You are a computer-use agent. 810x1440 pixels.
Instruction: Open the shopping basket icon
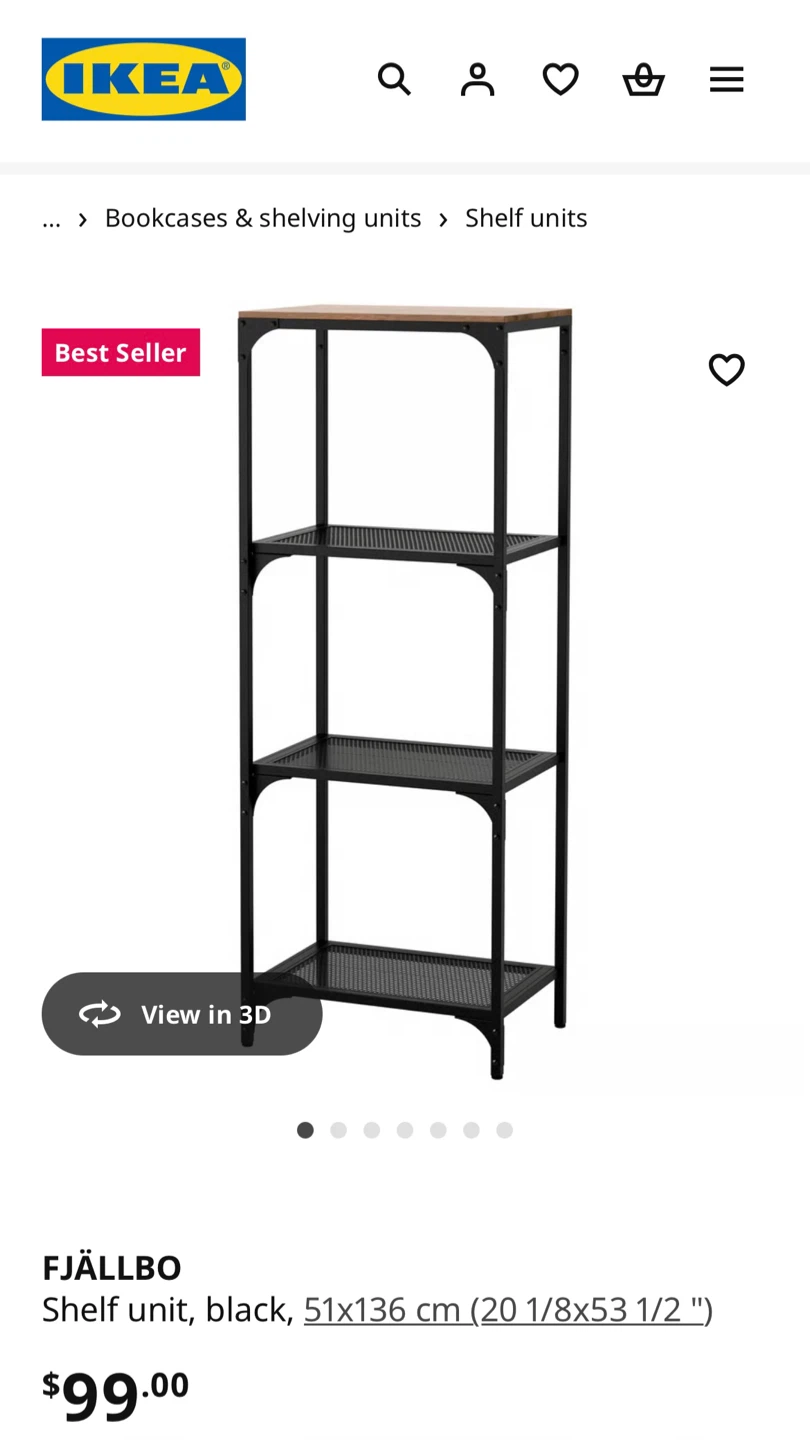(x=644, y=79)
